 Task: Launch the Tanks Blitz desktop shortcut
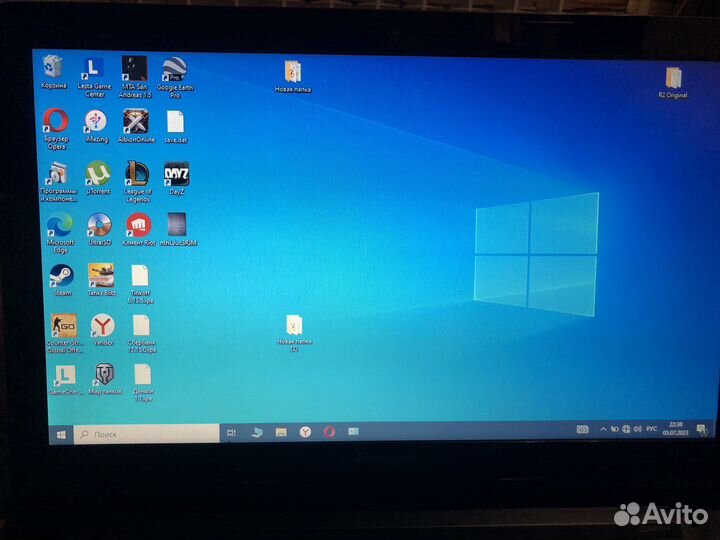pos(101,280)
